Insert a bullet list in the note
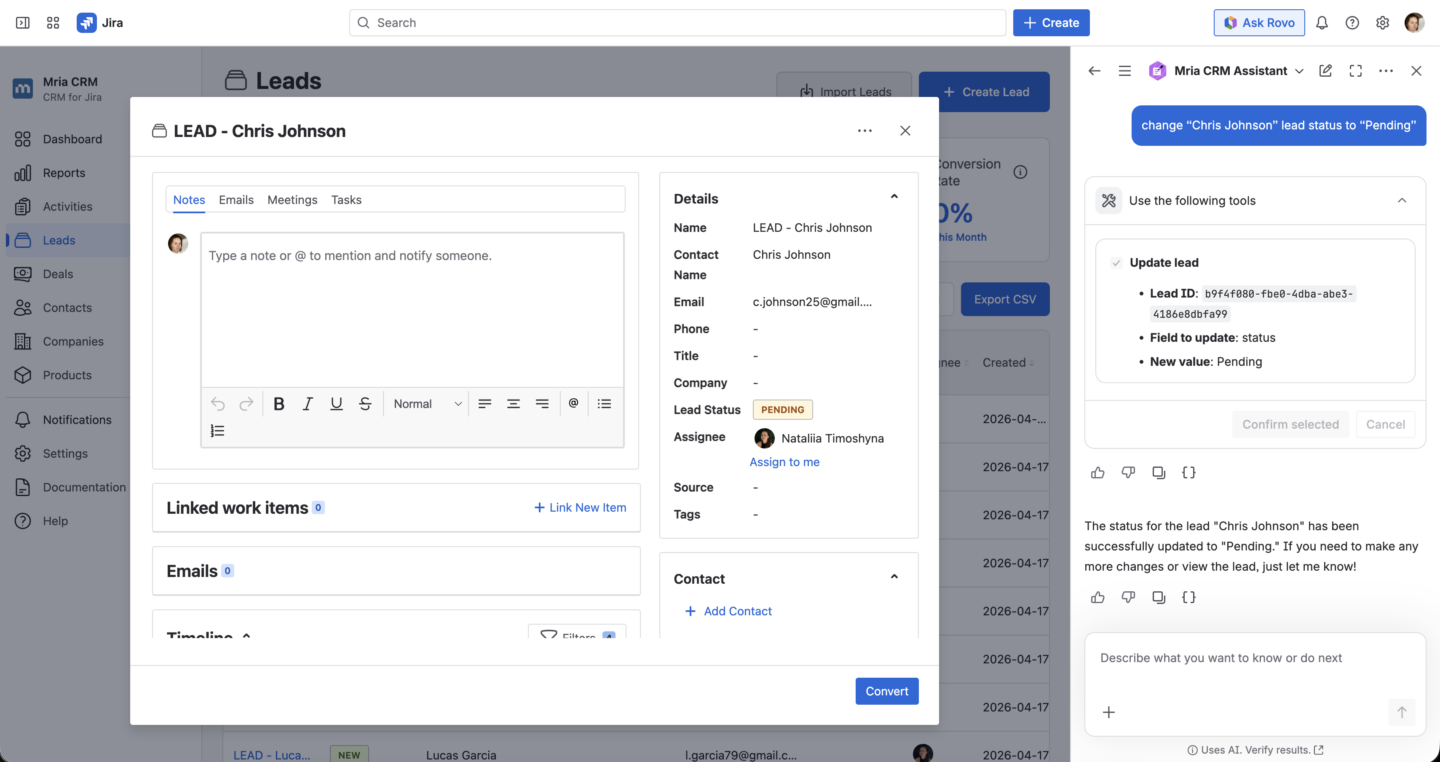 [604, 403]
